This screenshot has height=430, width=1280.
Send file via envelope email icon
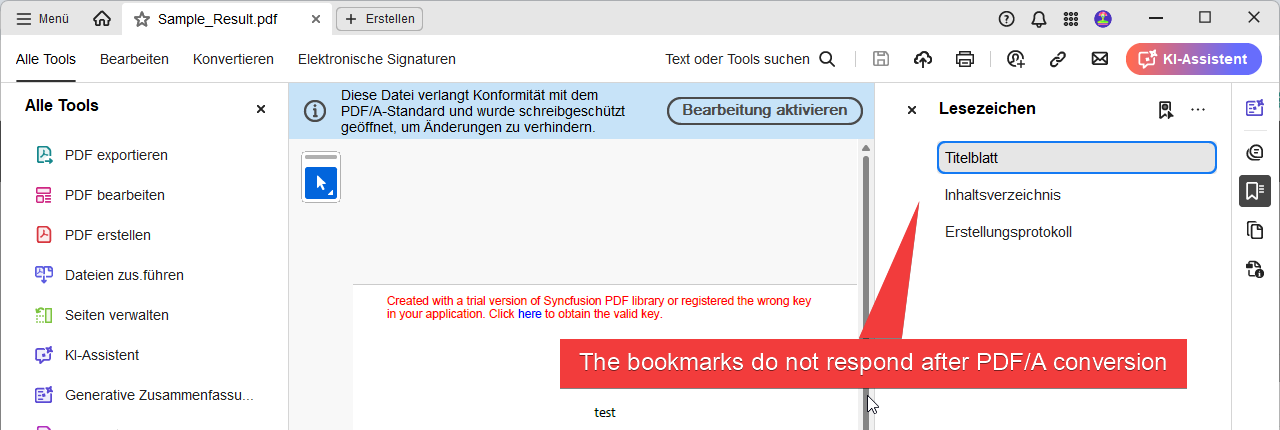1099,59
